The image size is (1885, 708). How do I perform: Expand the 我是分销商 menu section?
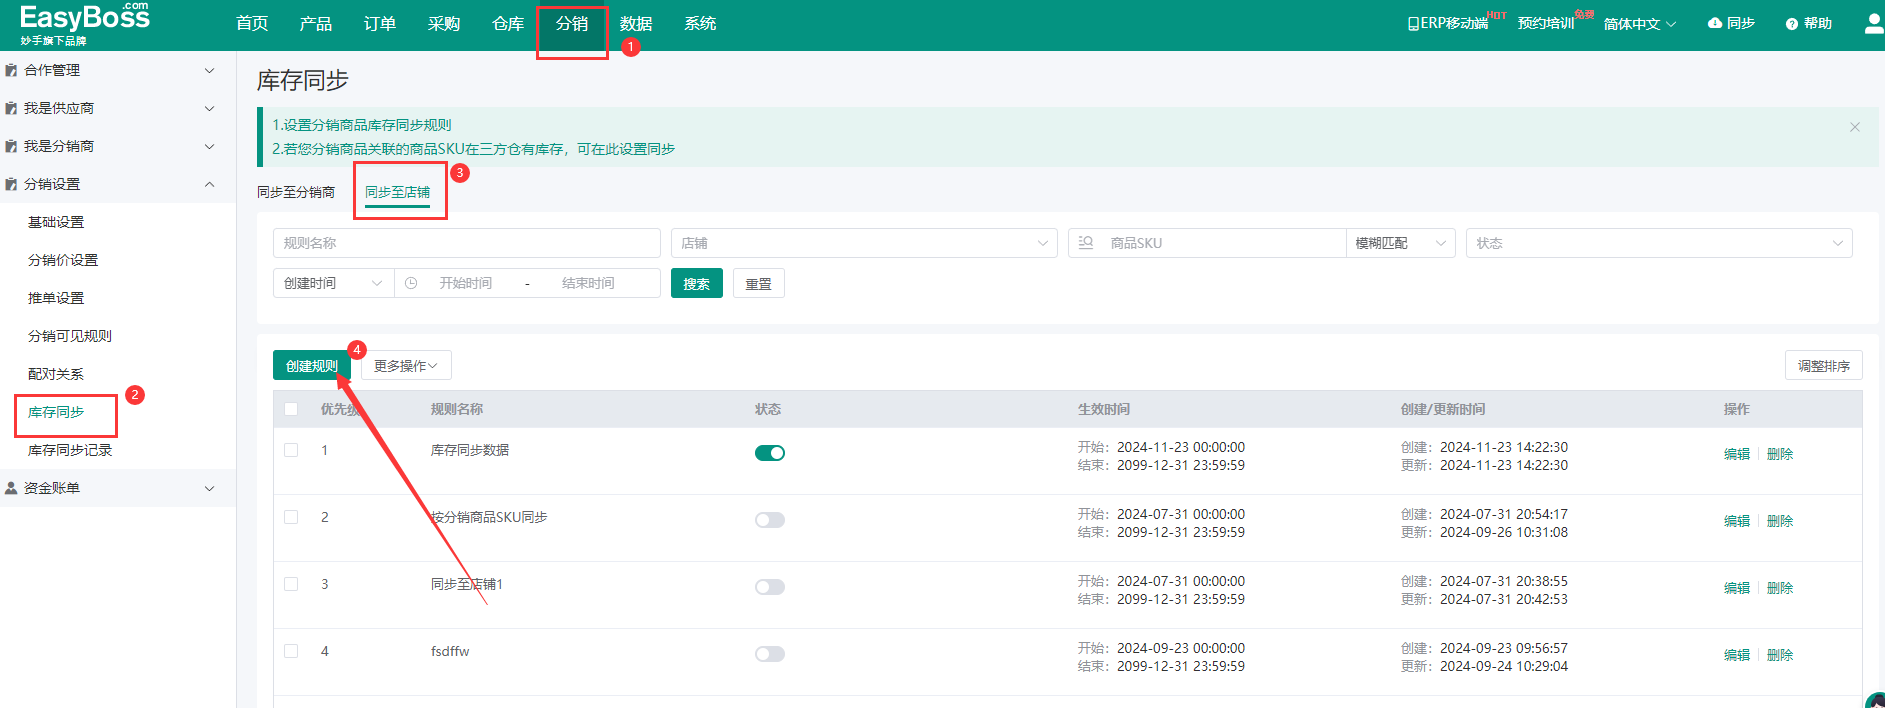(209, 146)
